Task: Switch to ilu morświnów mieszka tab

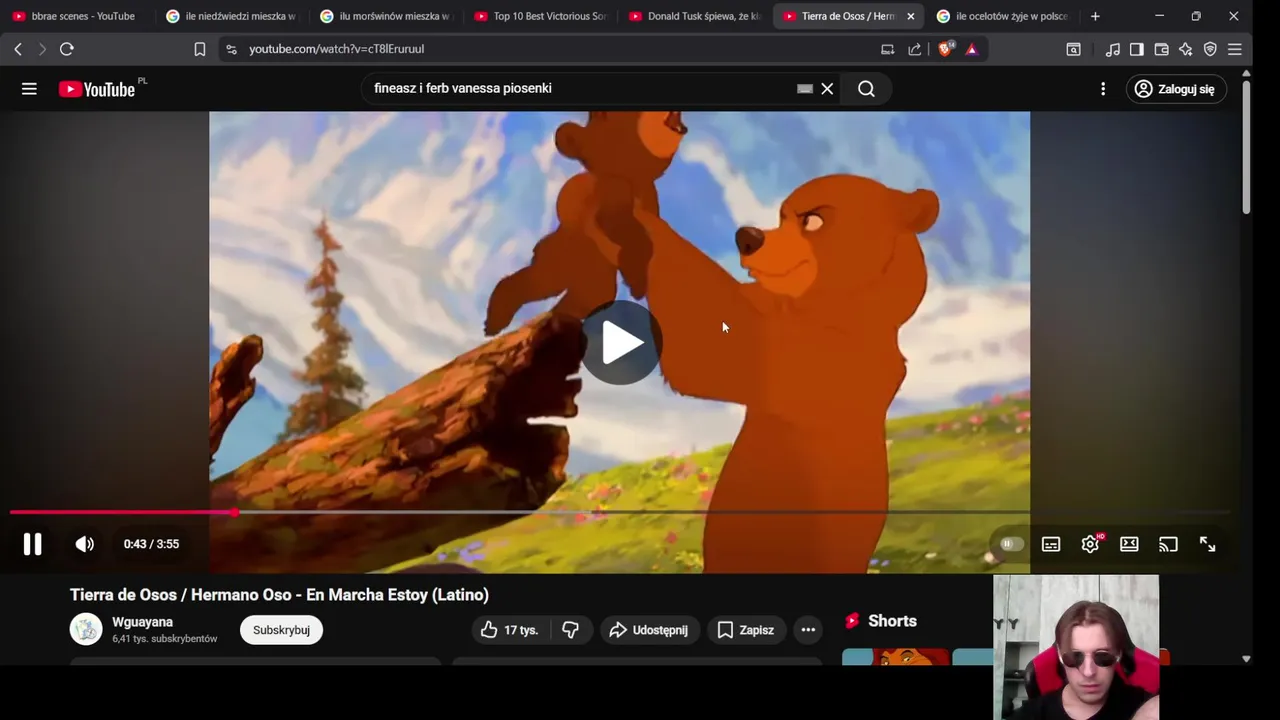Action: tap(385, 16)
